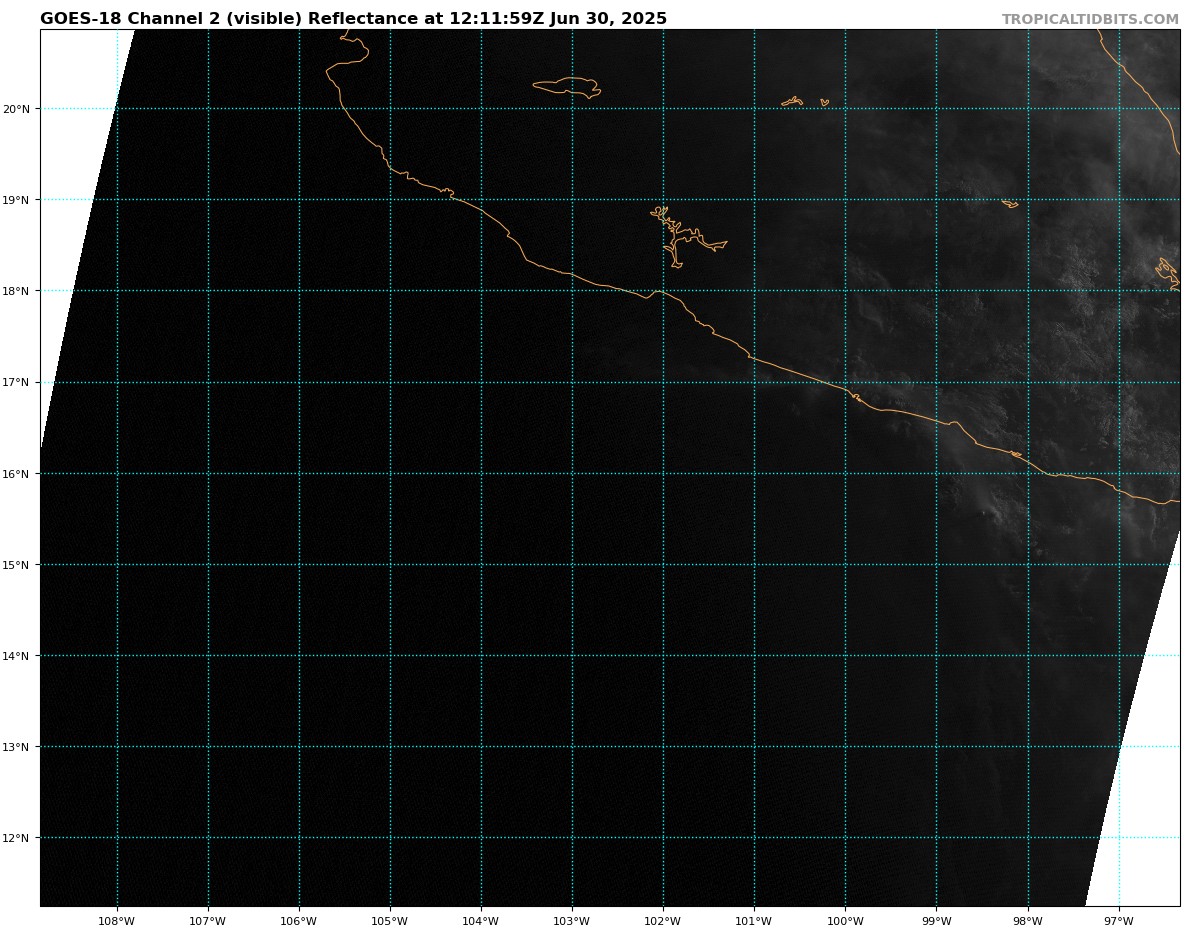
Task: Click the 105°W longitude label
Action: (x=390, y=921)
